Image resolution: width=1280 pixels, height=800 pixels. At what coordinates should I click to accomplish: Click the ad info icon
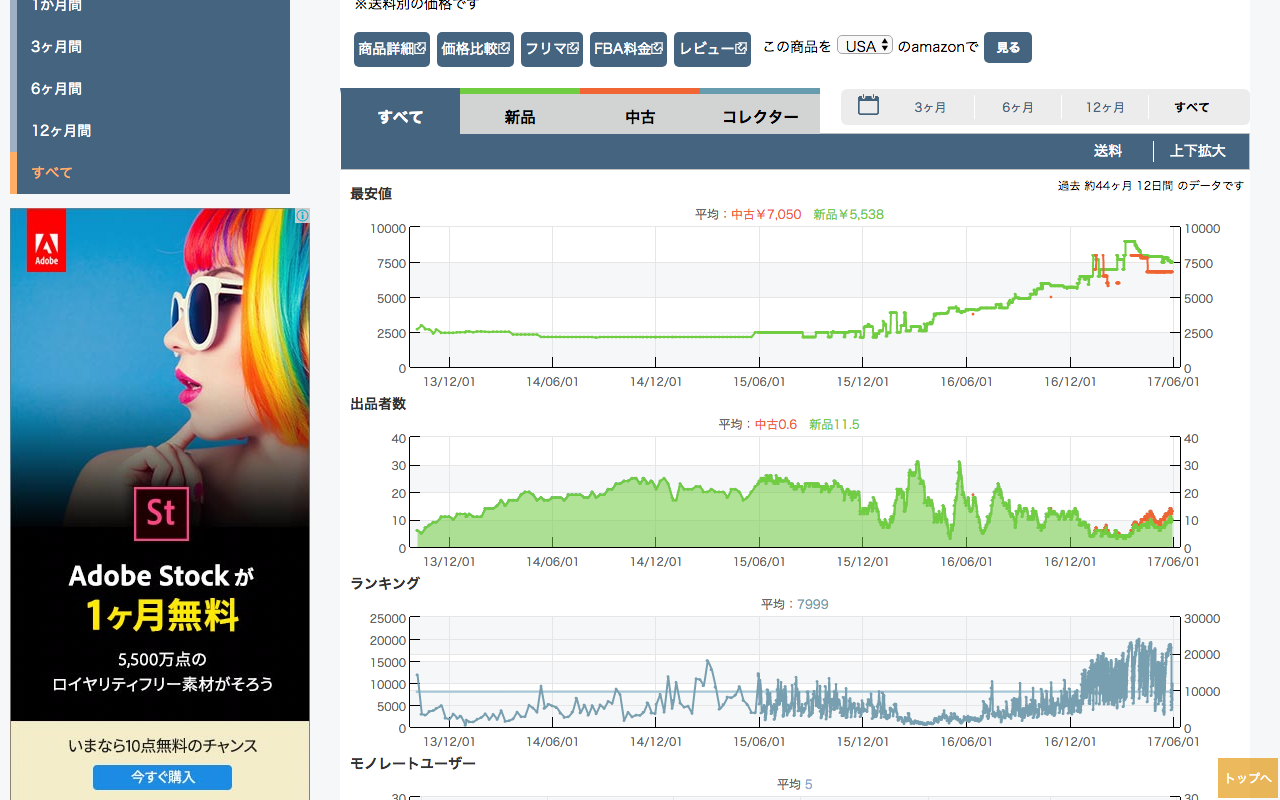[x=302, y=216]
